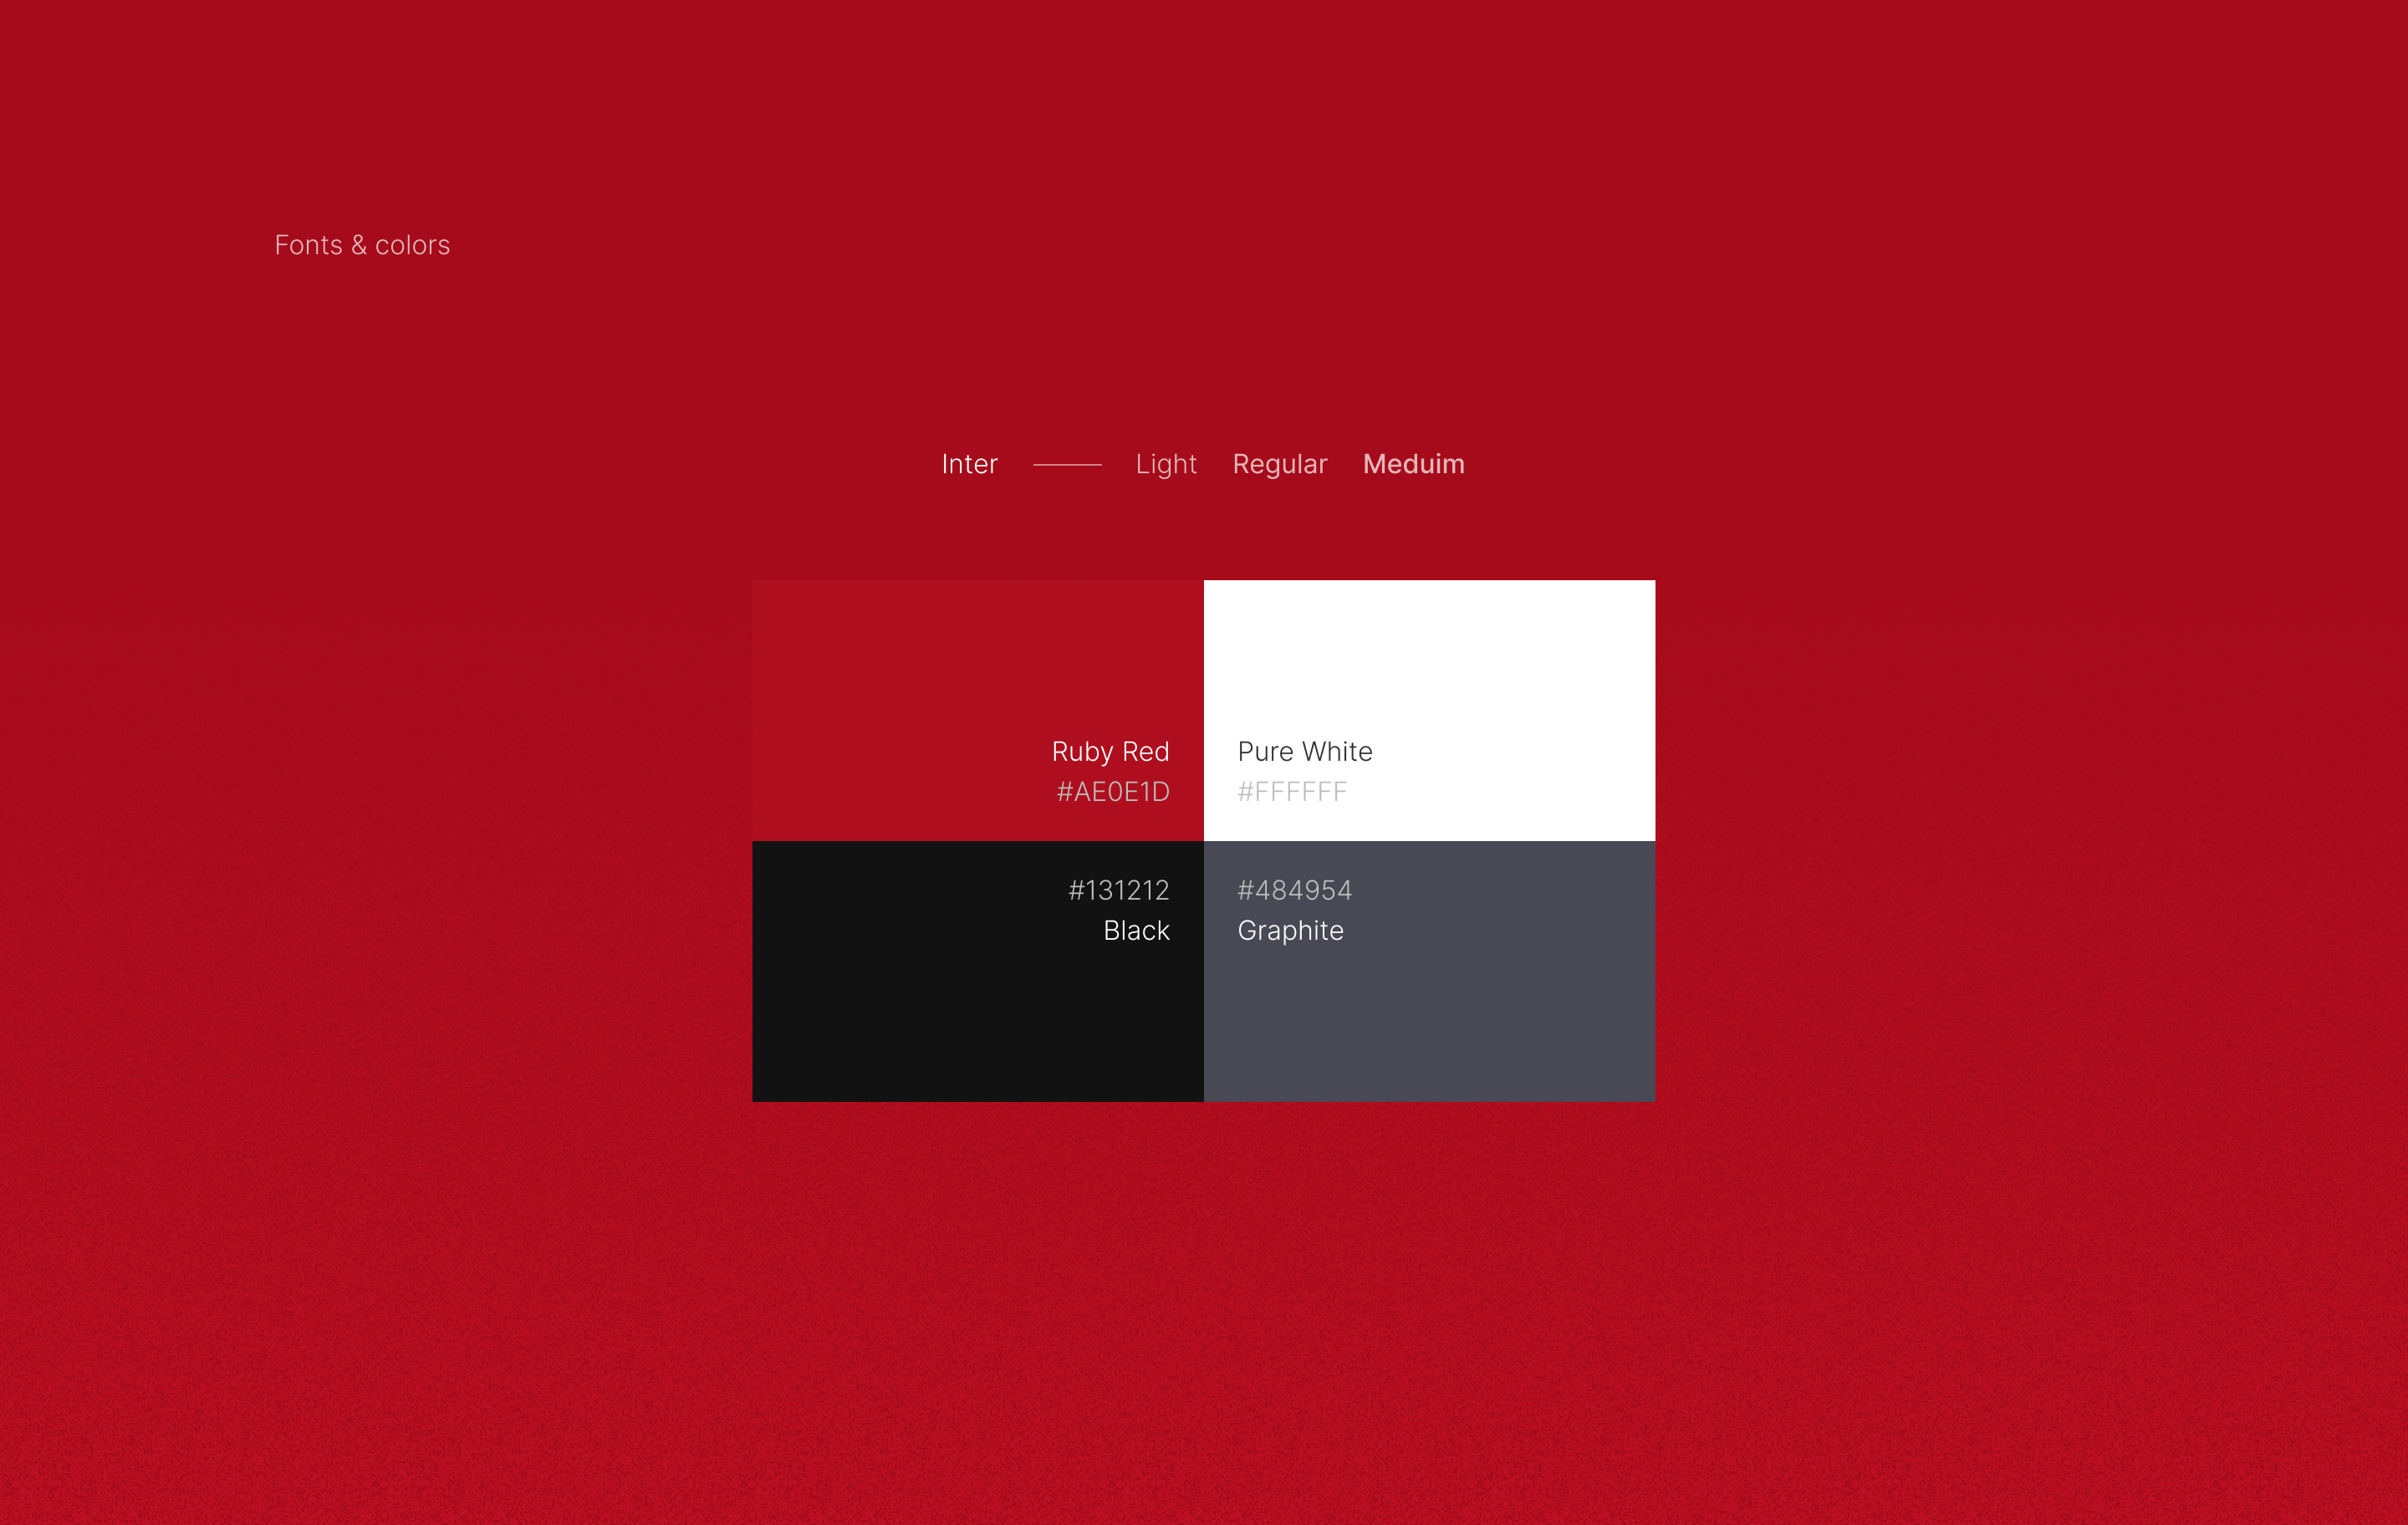This screenshot has height=1525, width=2408.
Task: Click the thin line beside Inter
Action: (x=1067, y=465)
